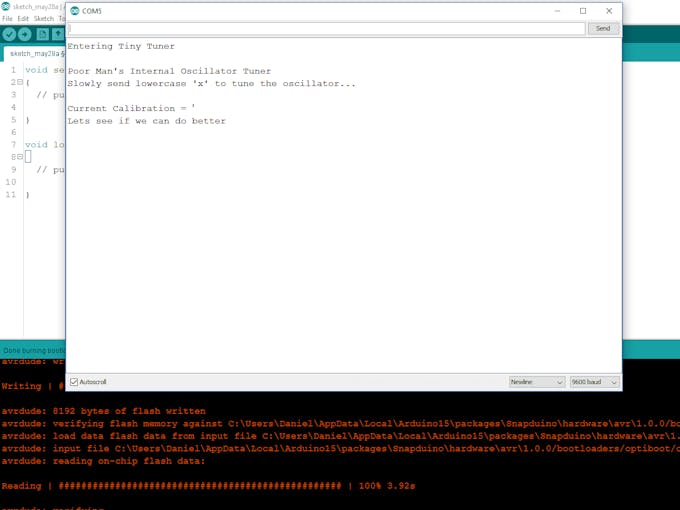Open the 9600 baud rate dropdown
680x510 pixels.
(x=594, y=382)
